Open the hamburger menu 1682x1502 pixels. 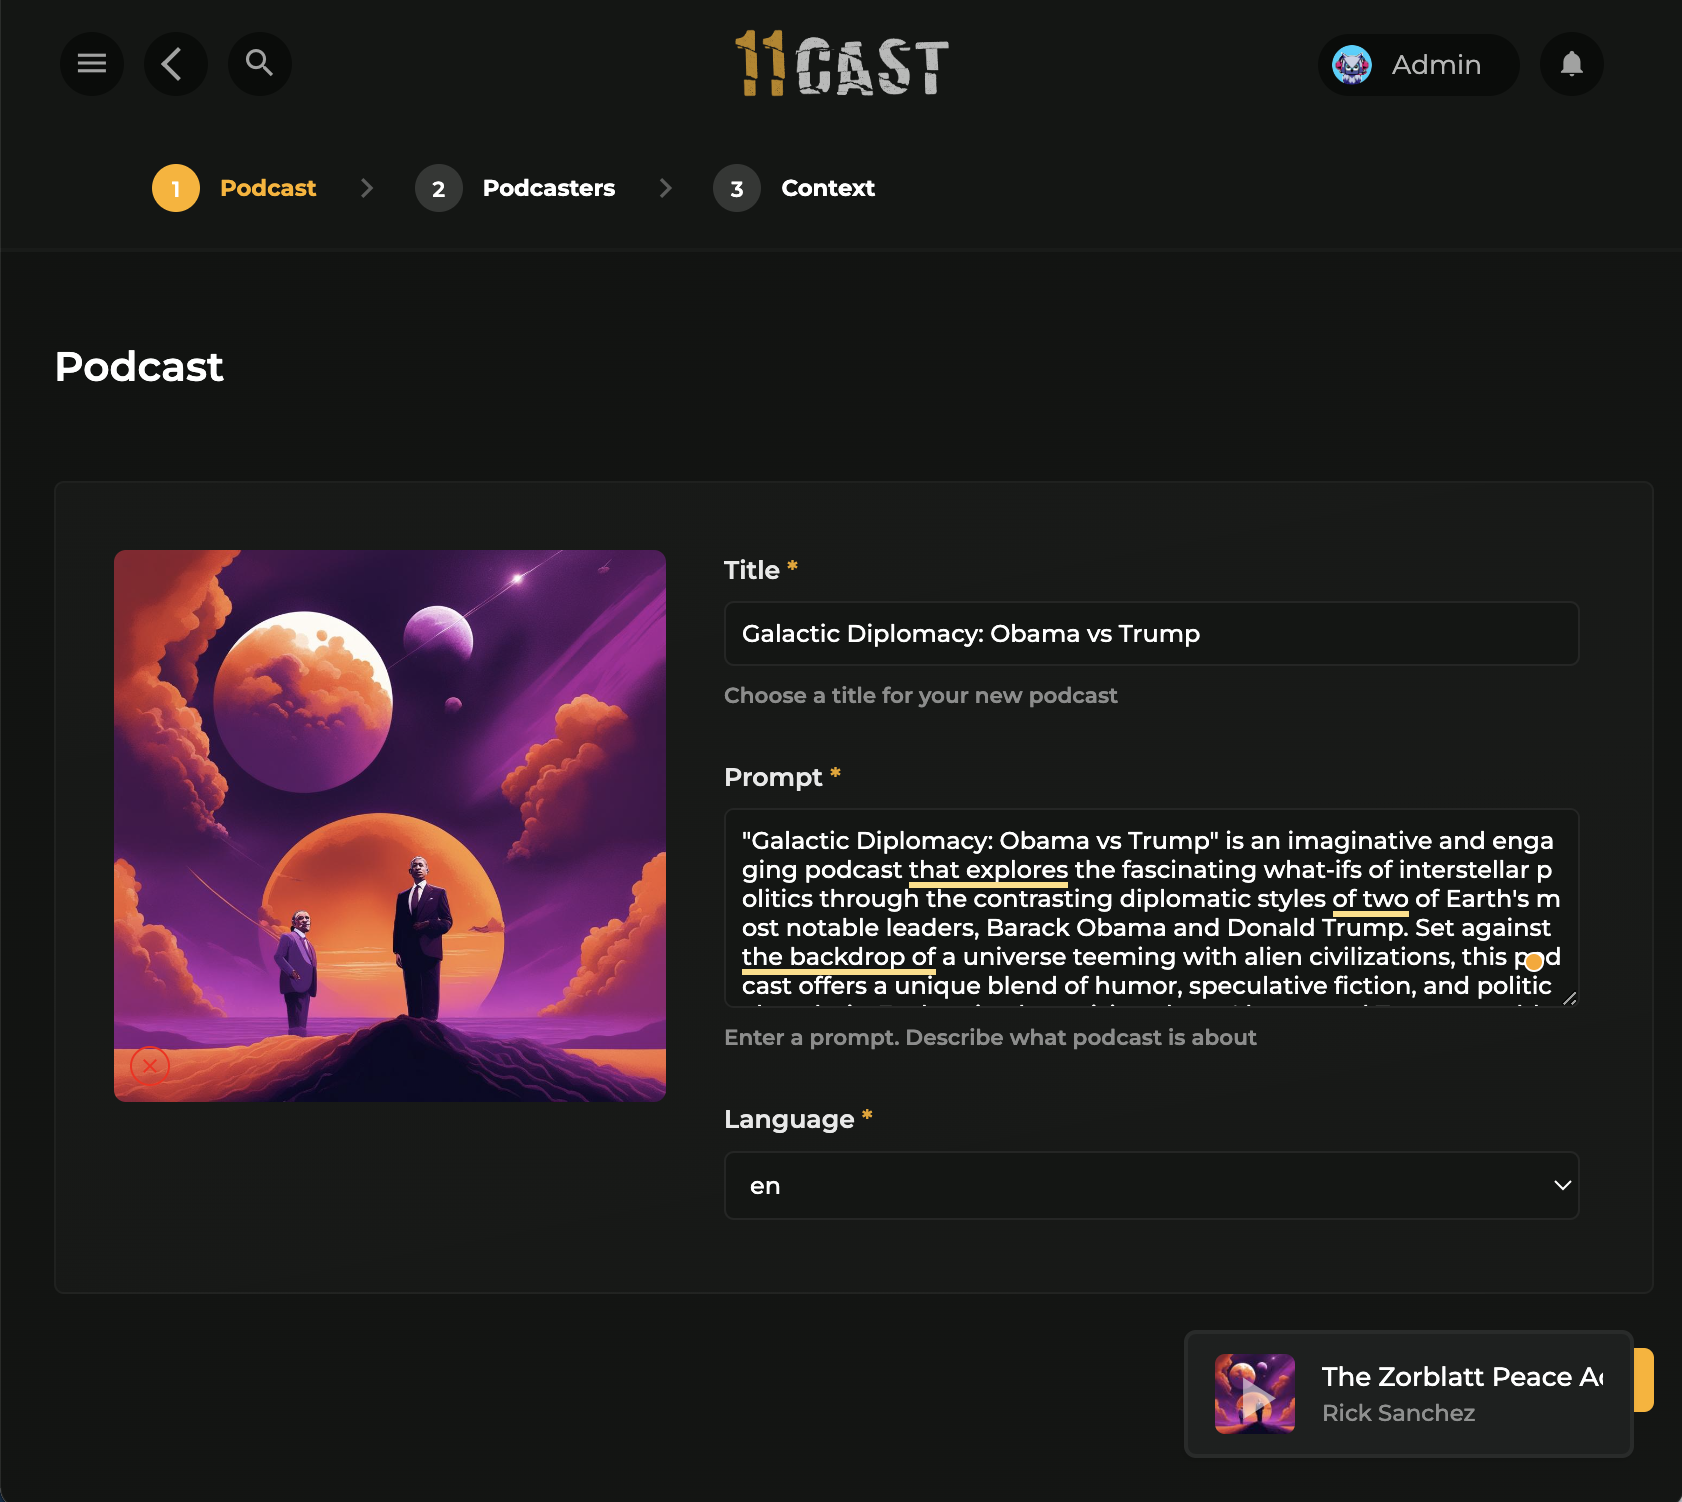tap(92, 64)
